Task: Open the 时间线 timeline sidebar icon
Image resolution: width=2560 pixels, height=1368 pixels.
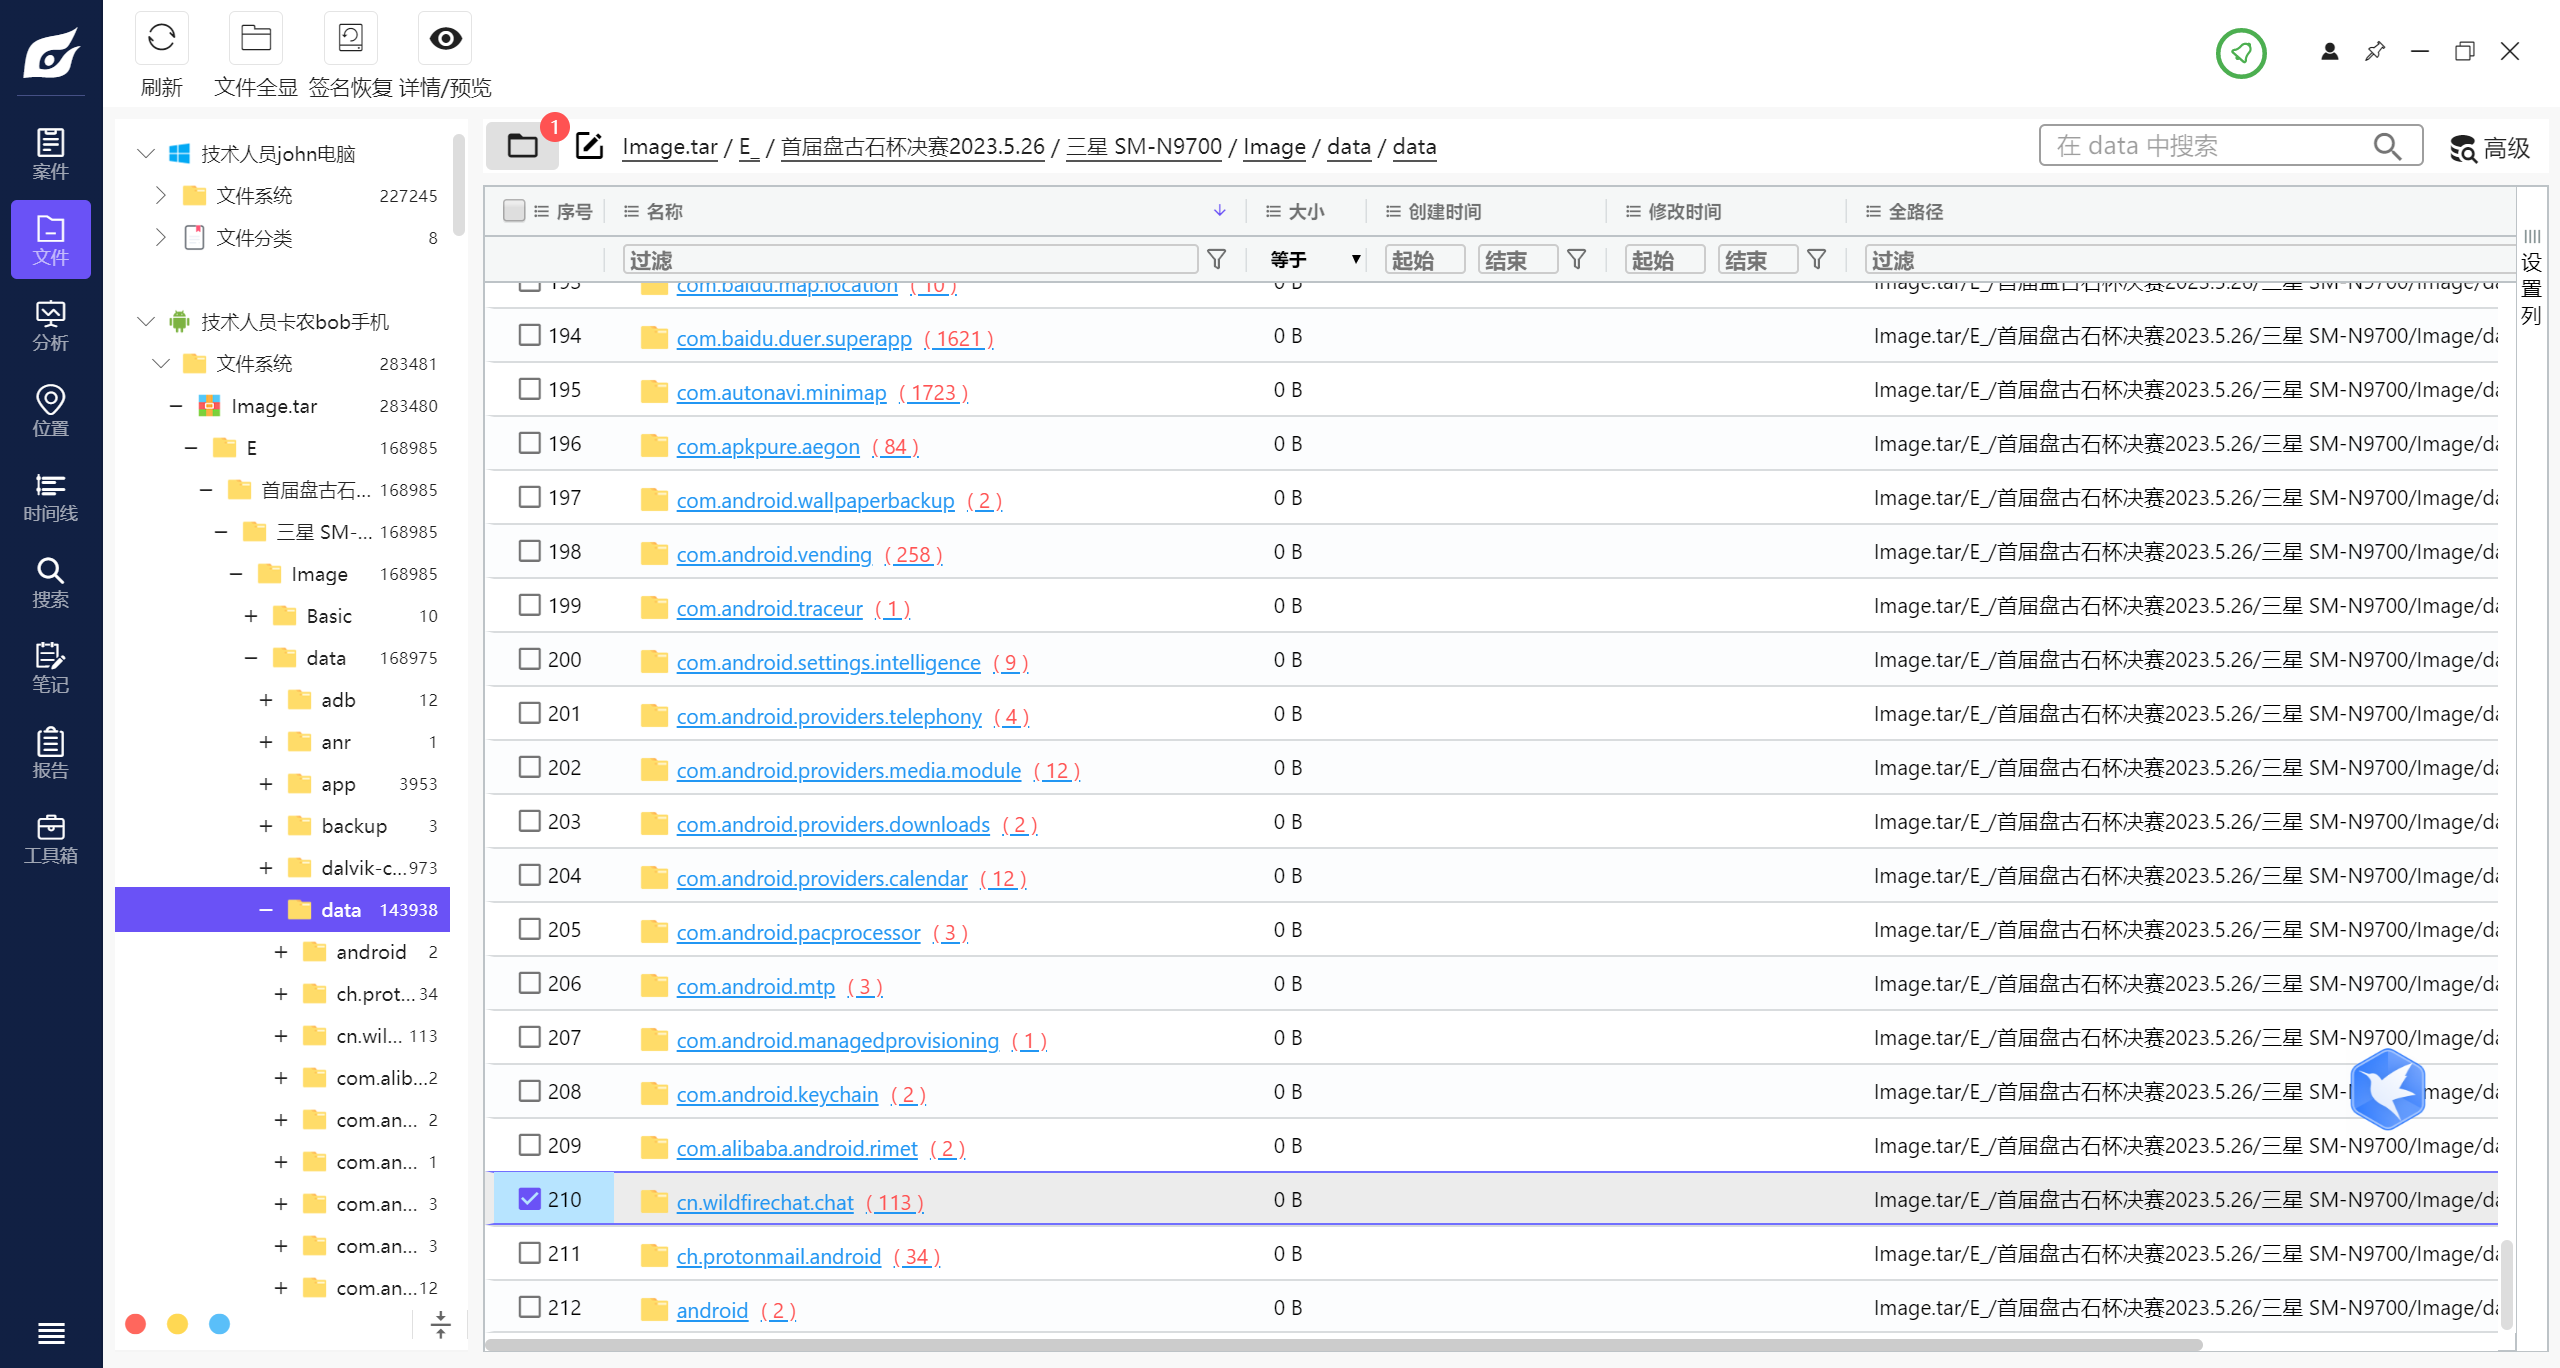Action: coord(50,497)
